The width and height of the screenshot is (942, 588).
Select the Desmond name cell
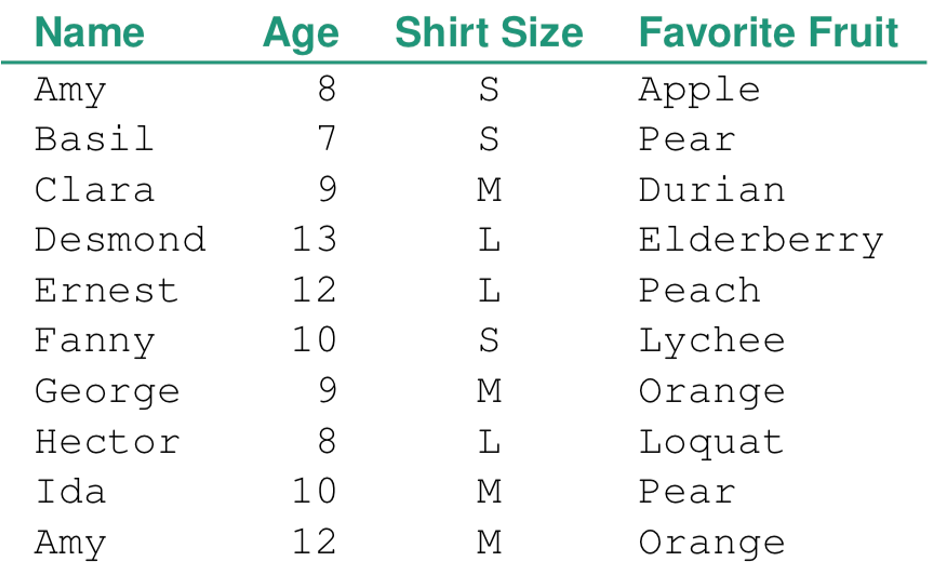click(120, 240)
